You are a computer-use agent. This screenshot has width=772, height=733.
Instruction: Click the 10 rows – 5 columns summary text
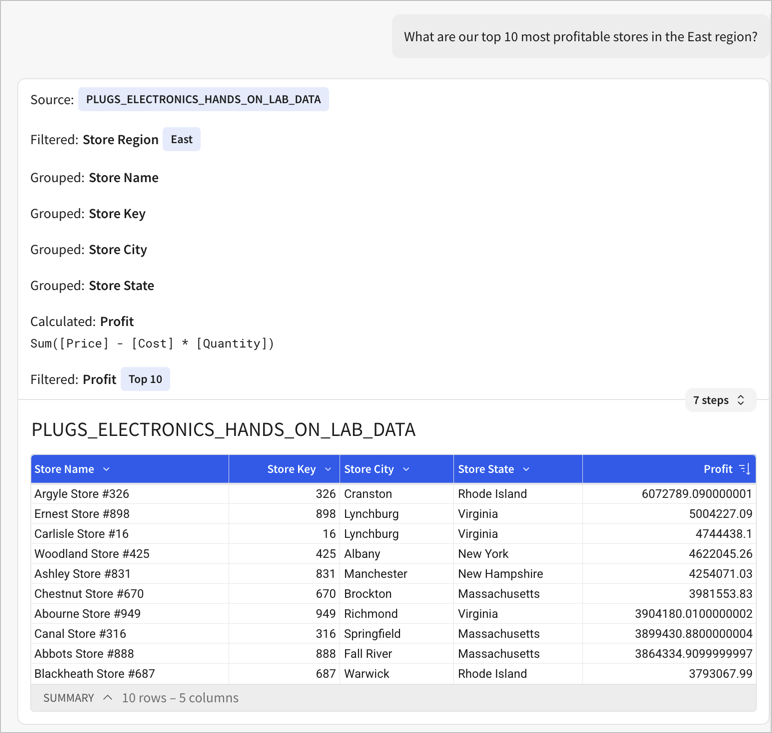click(180, 698)
